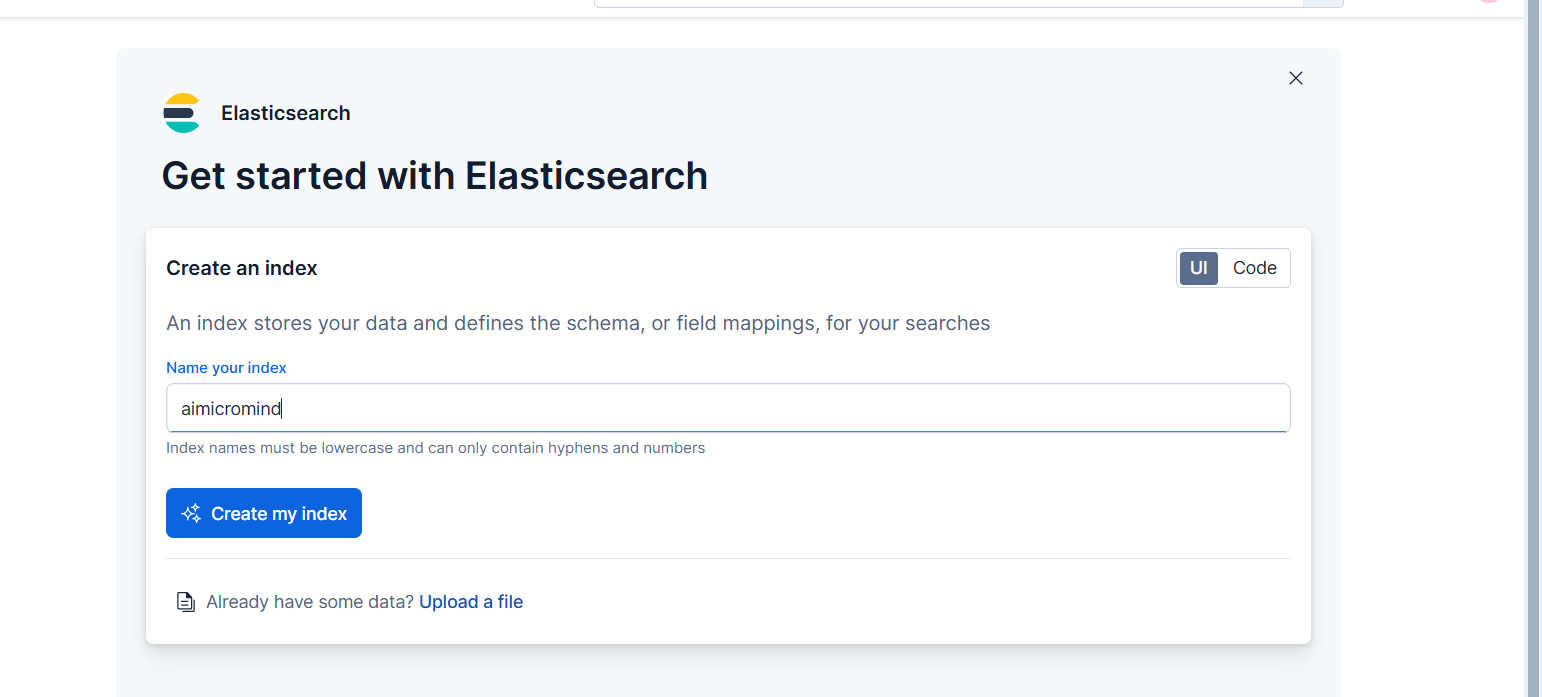
Task: Click the index schema description text
Action: 578,323
